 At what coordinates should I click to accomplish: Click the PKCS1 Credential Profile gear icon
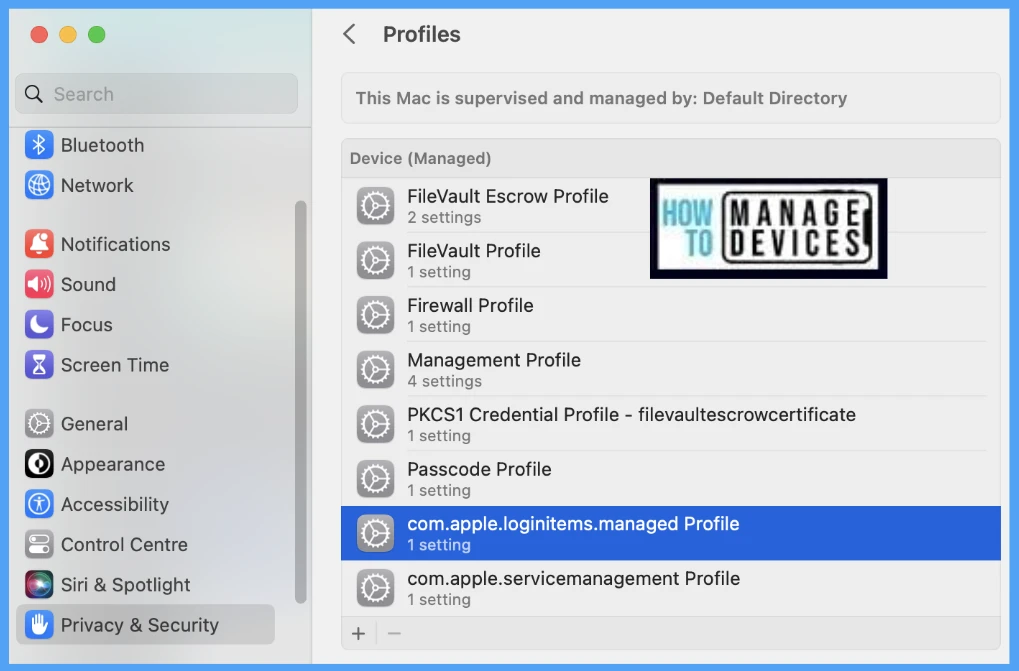pos(376,424)
